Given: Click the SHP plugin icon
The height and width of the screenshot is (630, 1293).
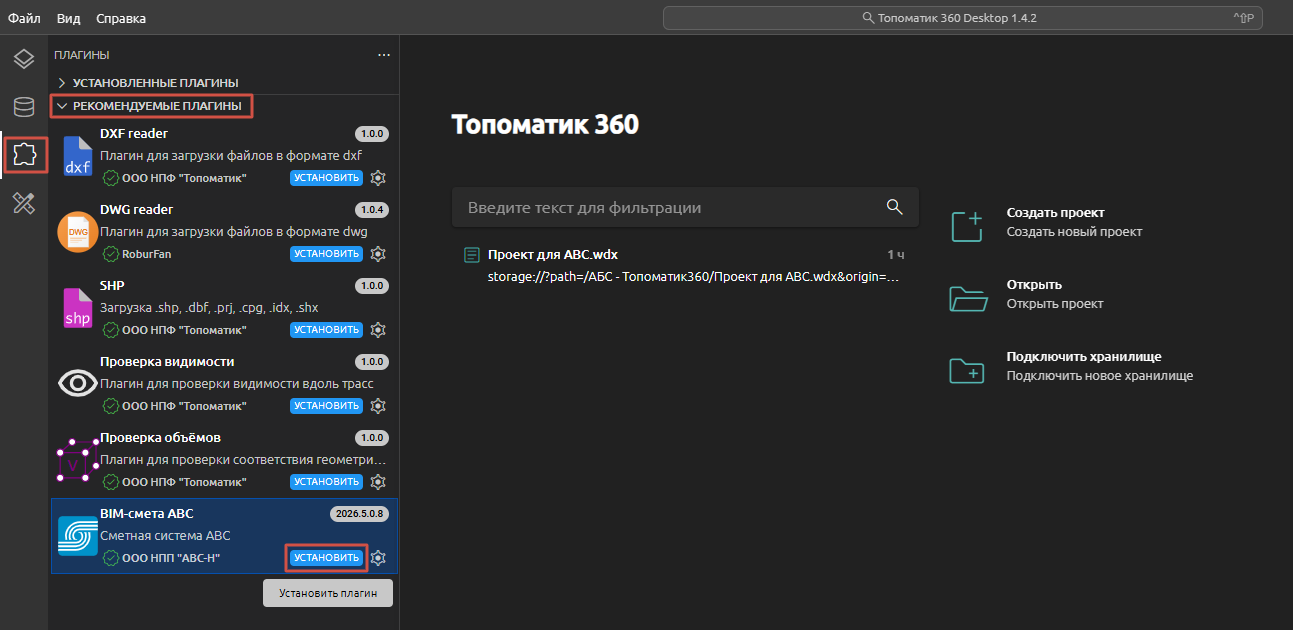Looking at the screenshot, I should [x=77, y=308].
